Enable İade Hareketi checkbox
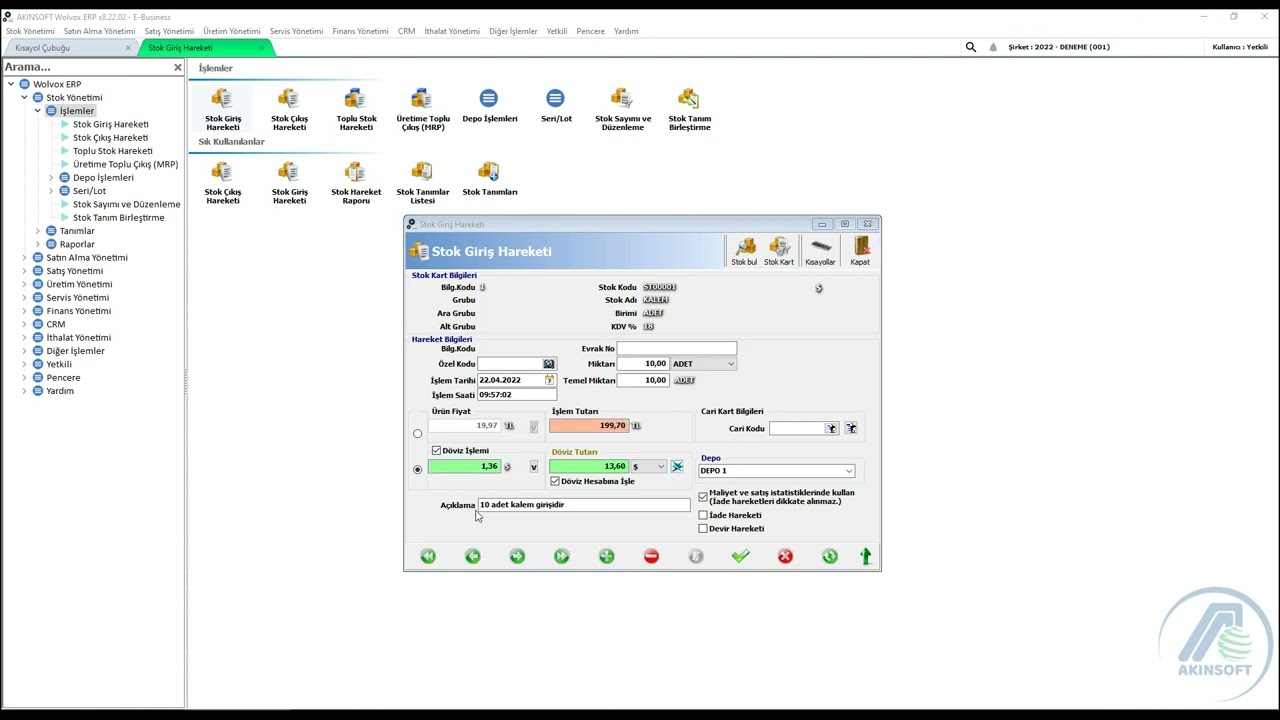The image size is (1280, 720). pyautogui.click(x=703, y=515)
